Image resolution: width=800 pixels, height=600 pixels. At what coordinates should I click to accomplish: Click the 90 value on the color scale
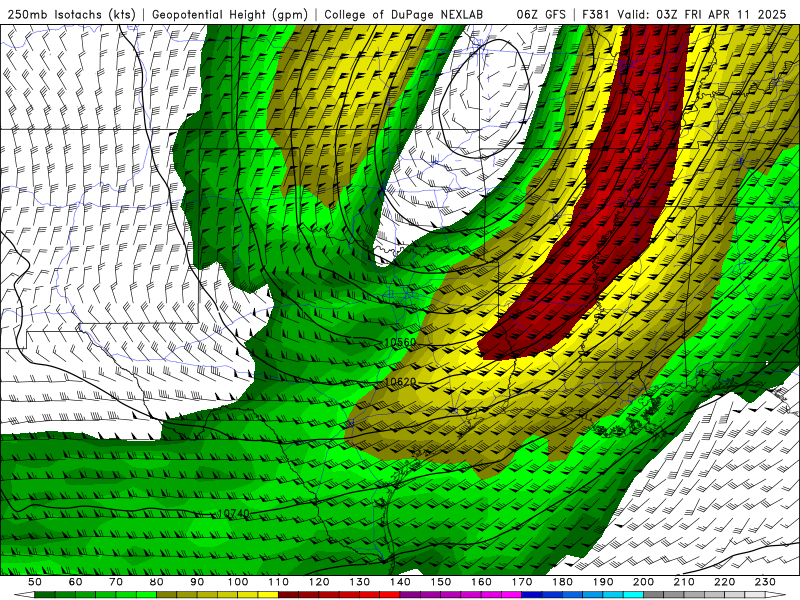click(x=197, y=582)
